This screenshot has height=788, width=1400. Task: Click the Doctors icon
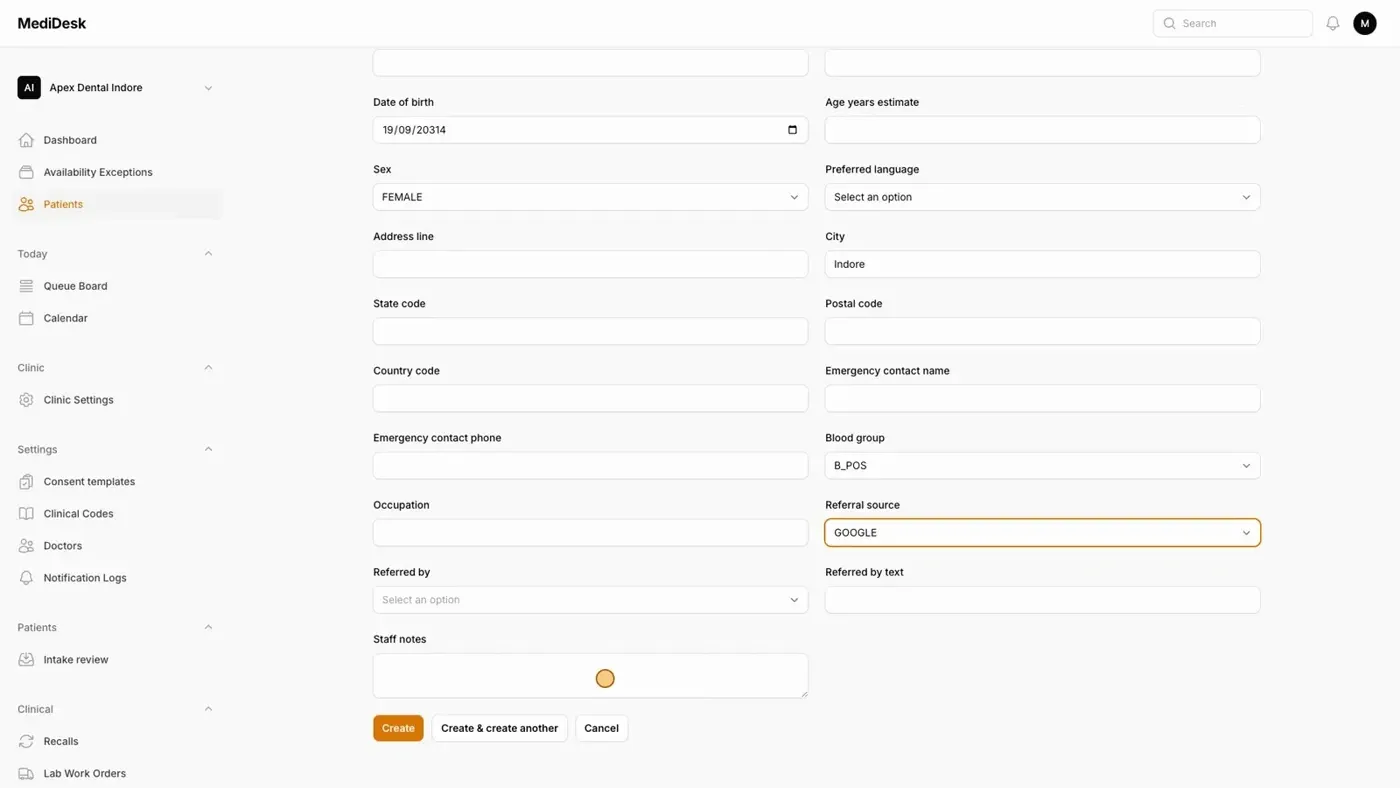26,546
